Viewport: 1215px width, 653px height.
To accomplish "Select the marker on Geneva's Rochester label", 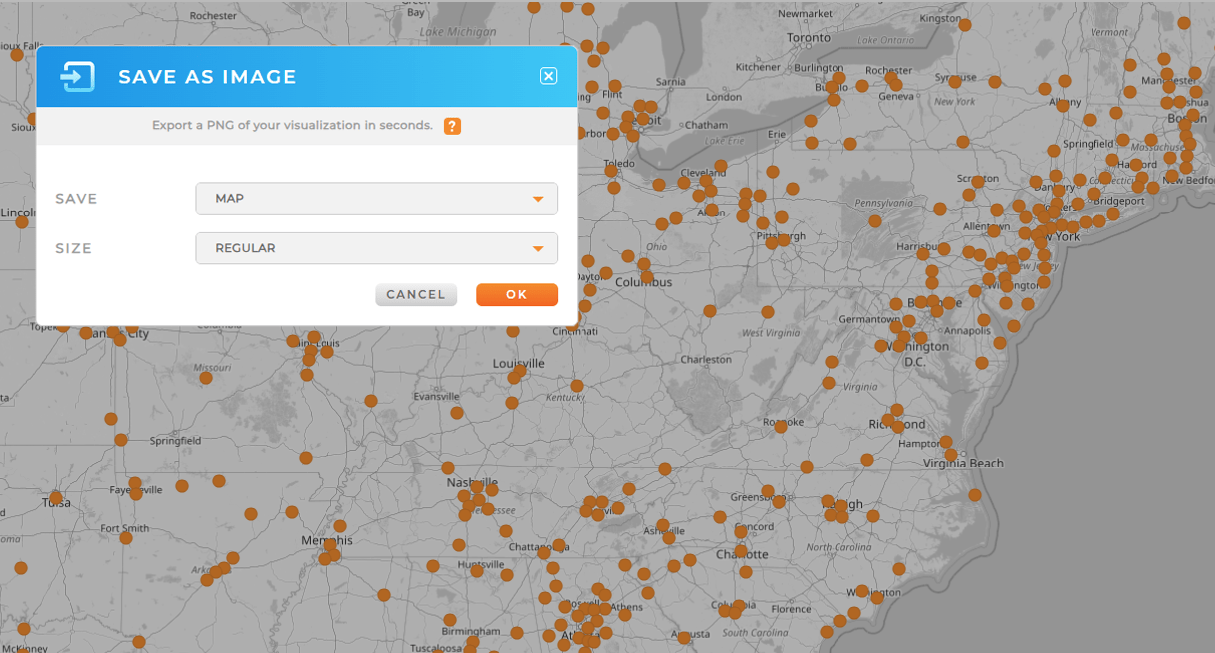I will [892, 76].
